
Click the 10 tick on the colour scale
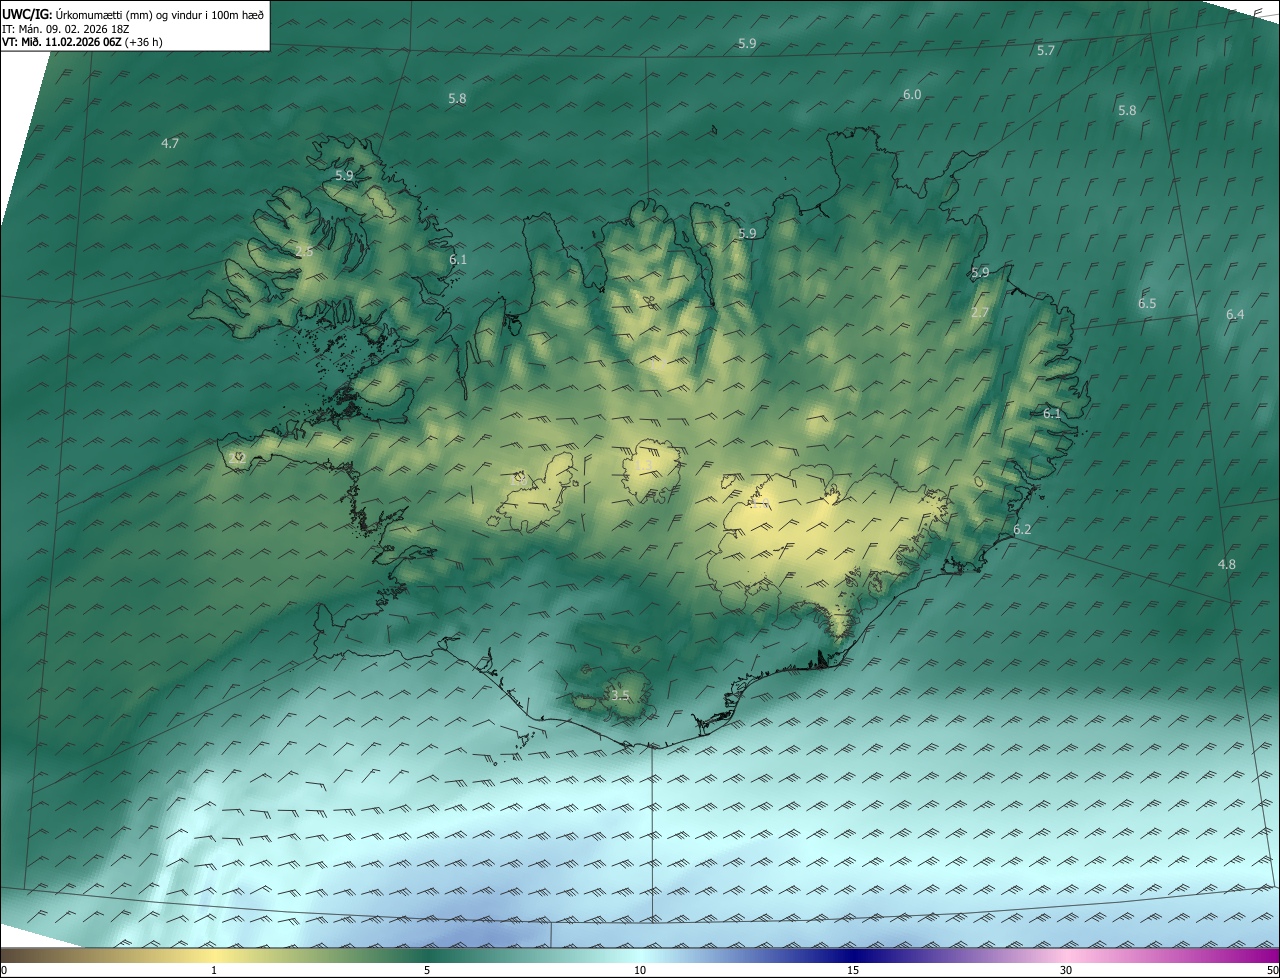(640, 970)
